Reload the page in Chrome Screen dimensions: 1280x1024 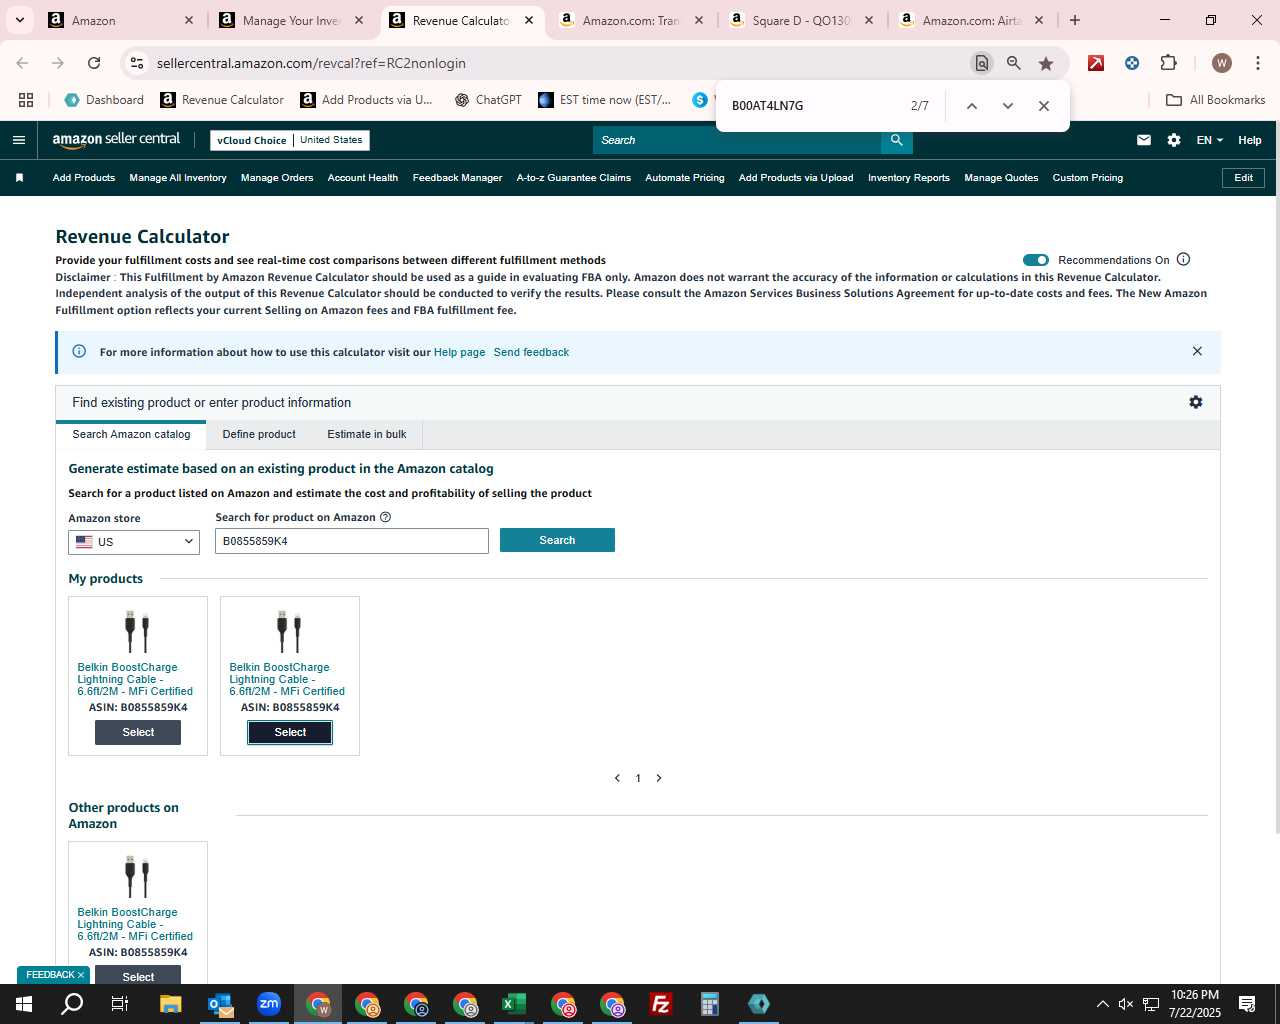click(x=94, y=63)
